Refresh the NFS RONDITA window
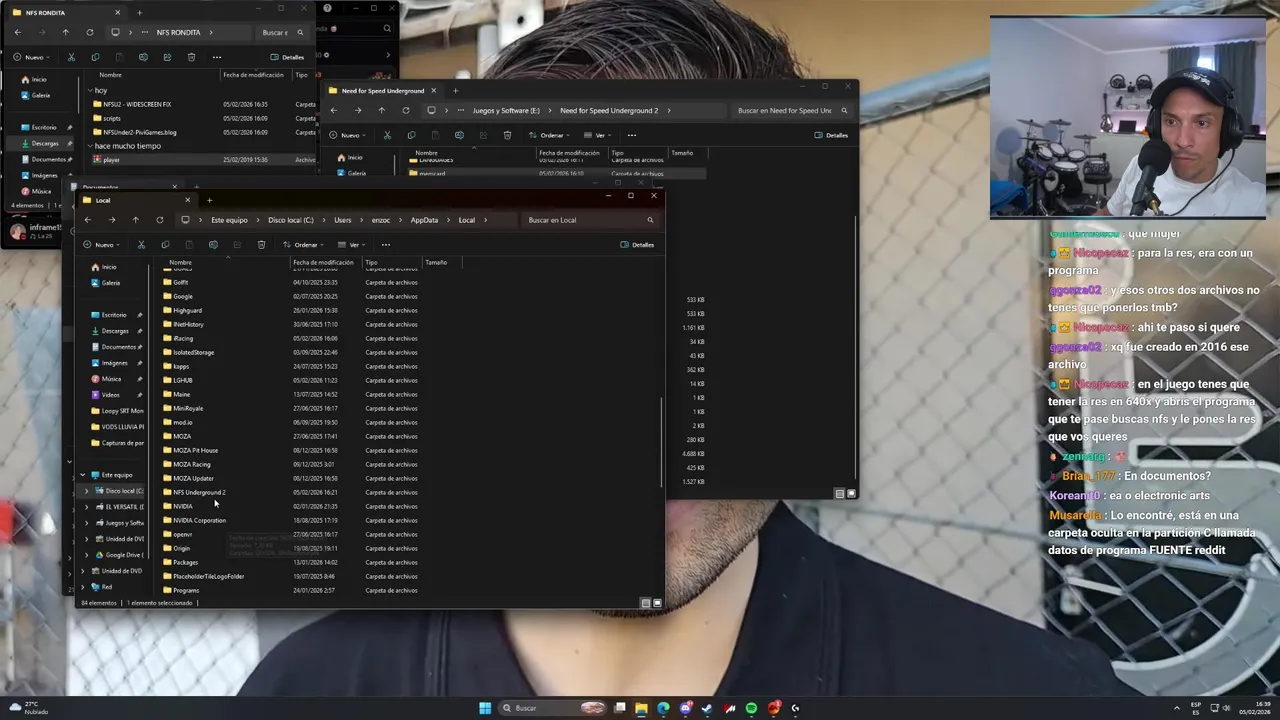 point(90,32)
